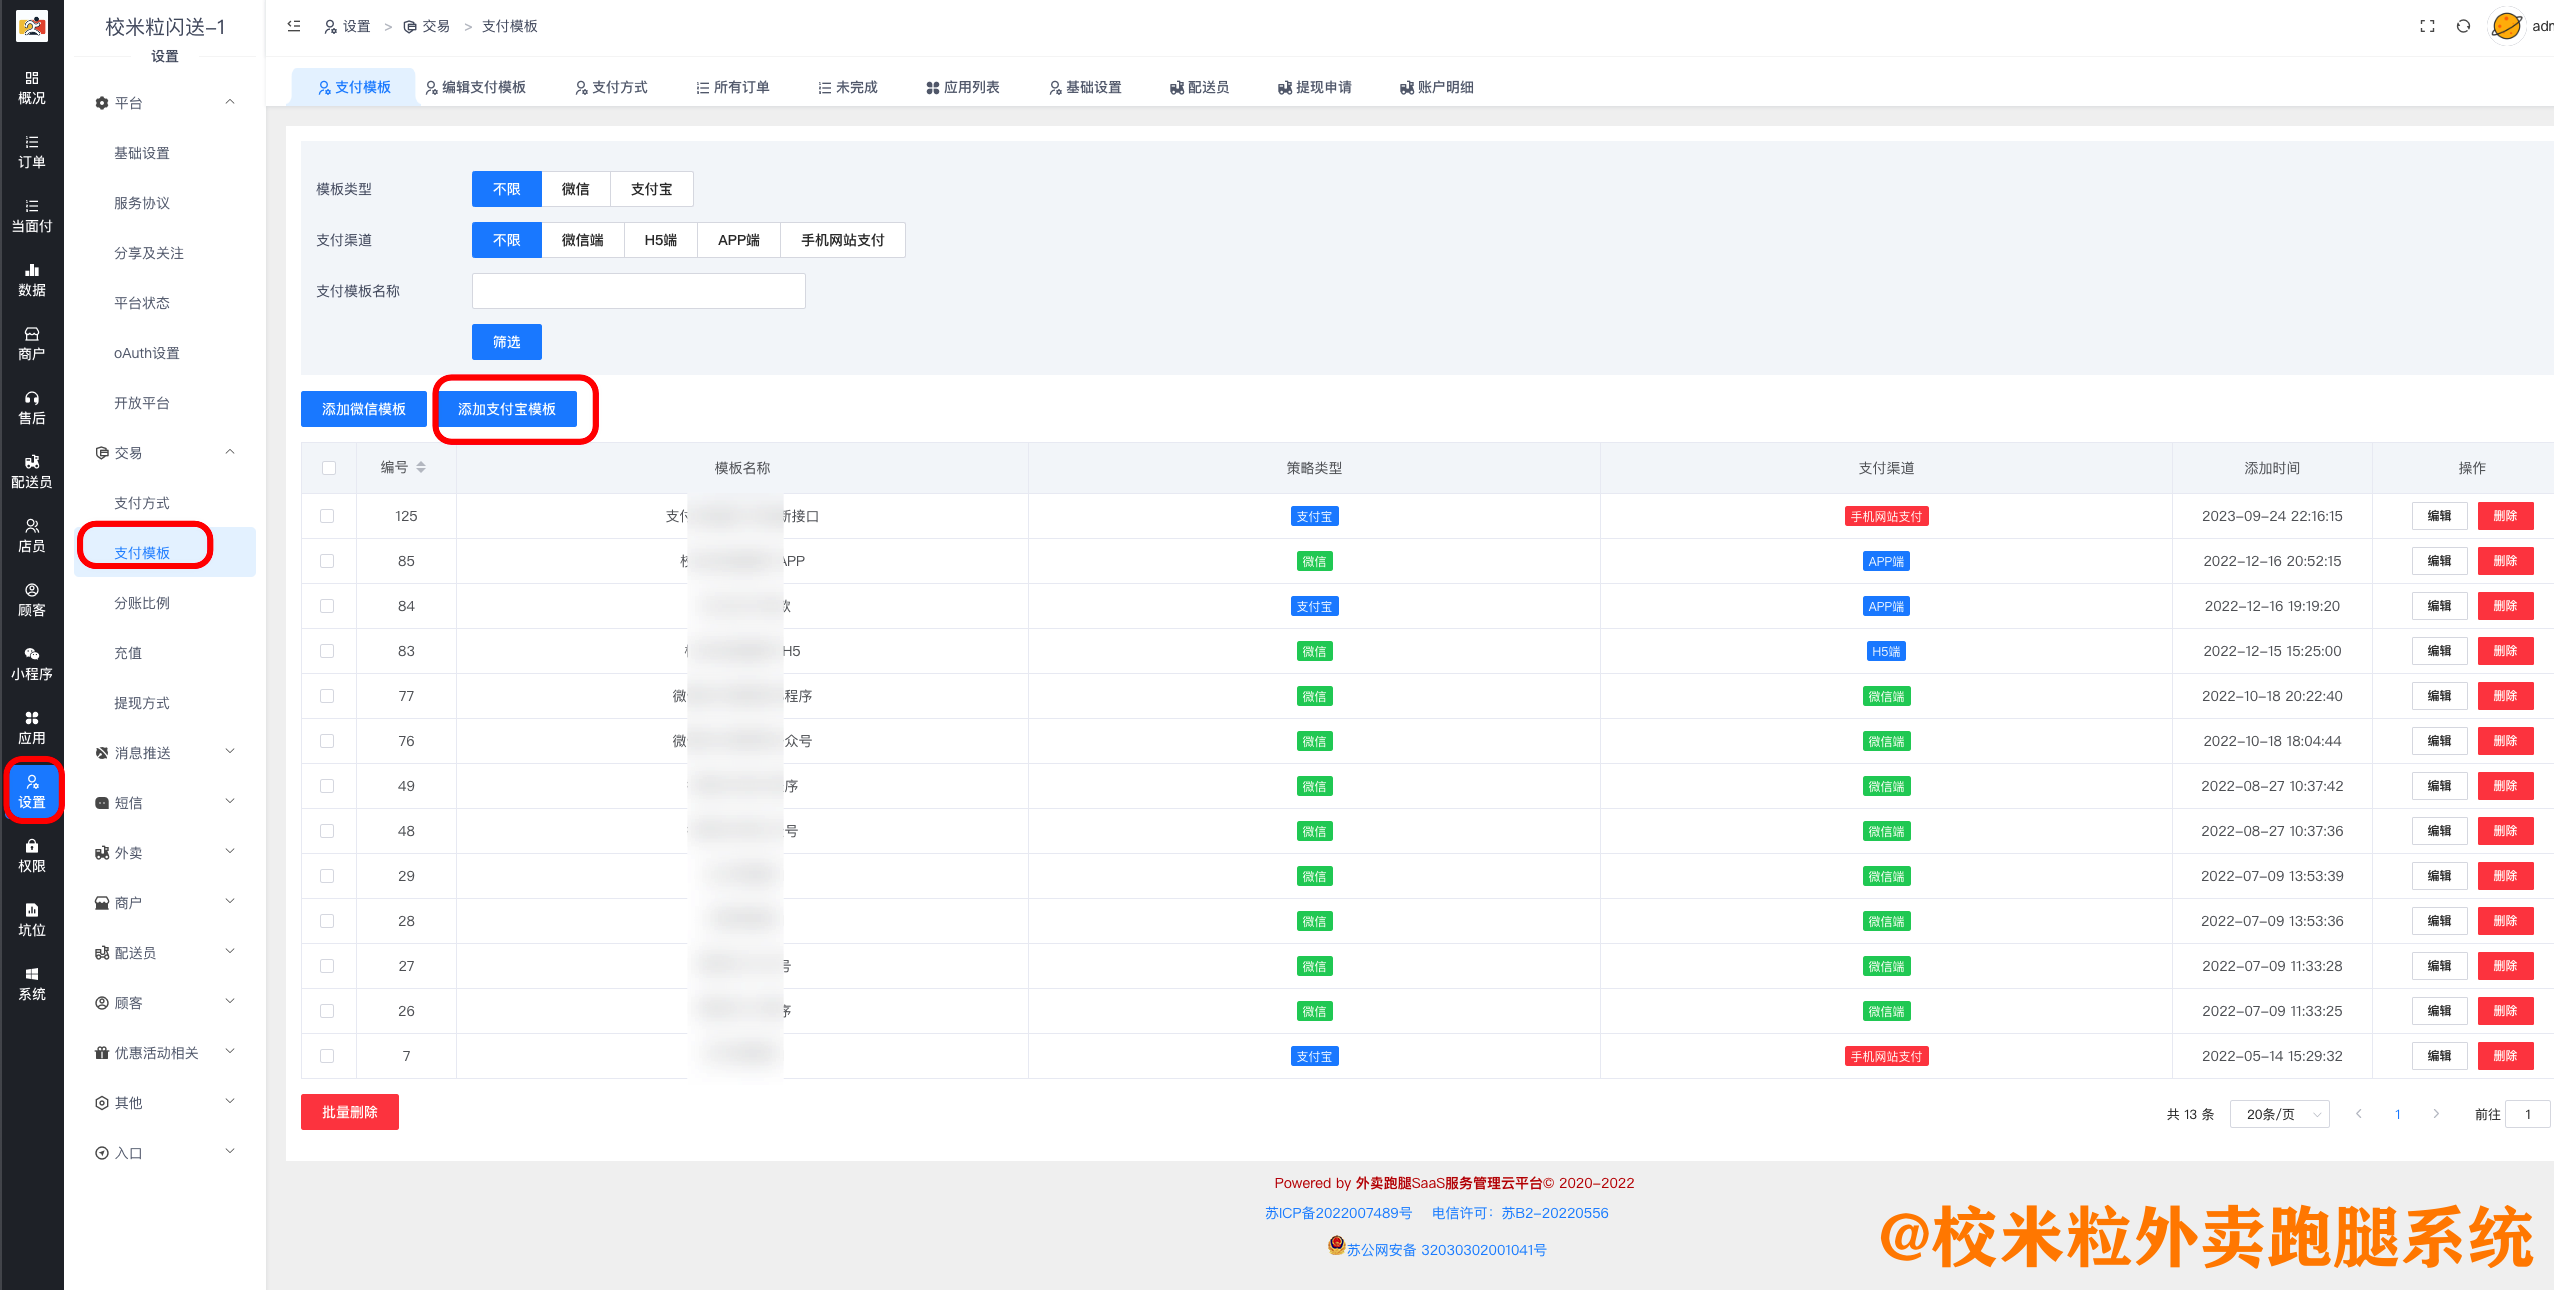The height and width of the screenshot is (1290, 2554).
Task: Open the 订单 orders sidebar icon
Action: (x=31, y=151)
